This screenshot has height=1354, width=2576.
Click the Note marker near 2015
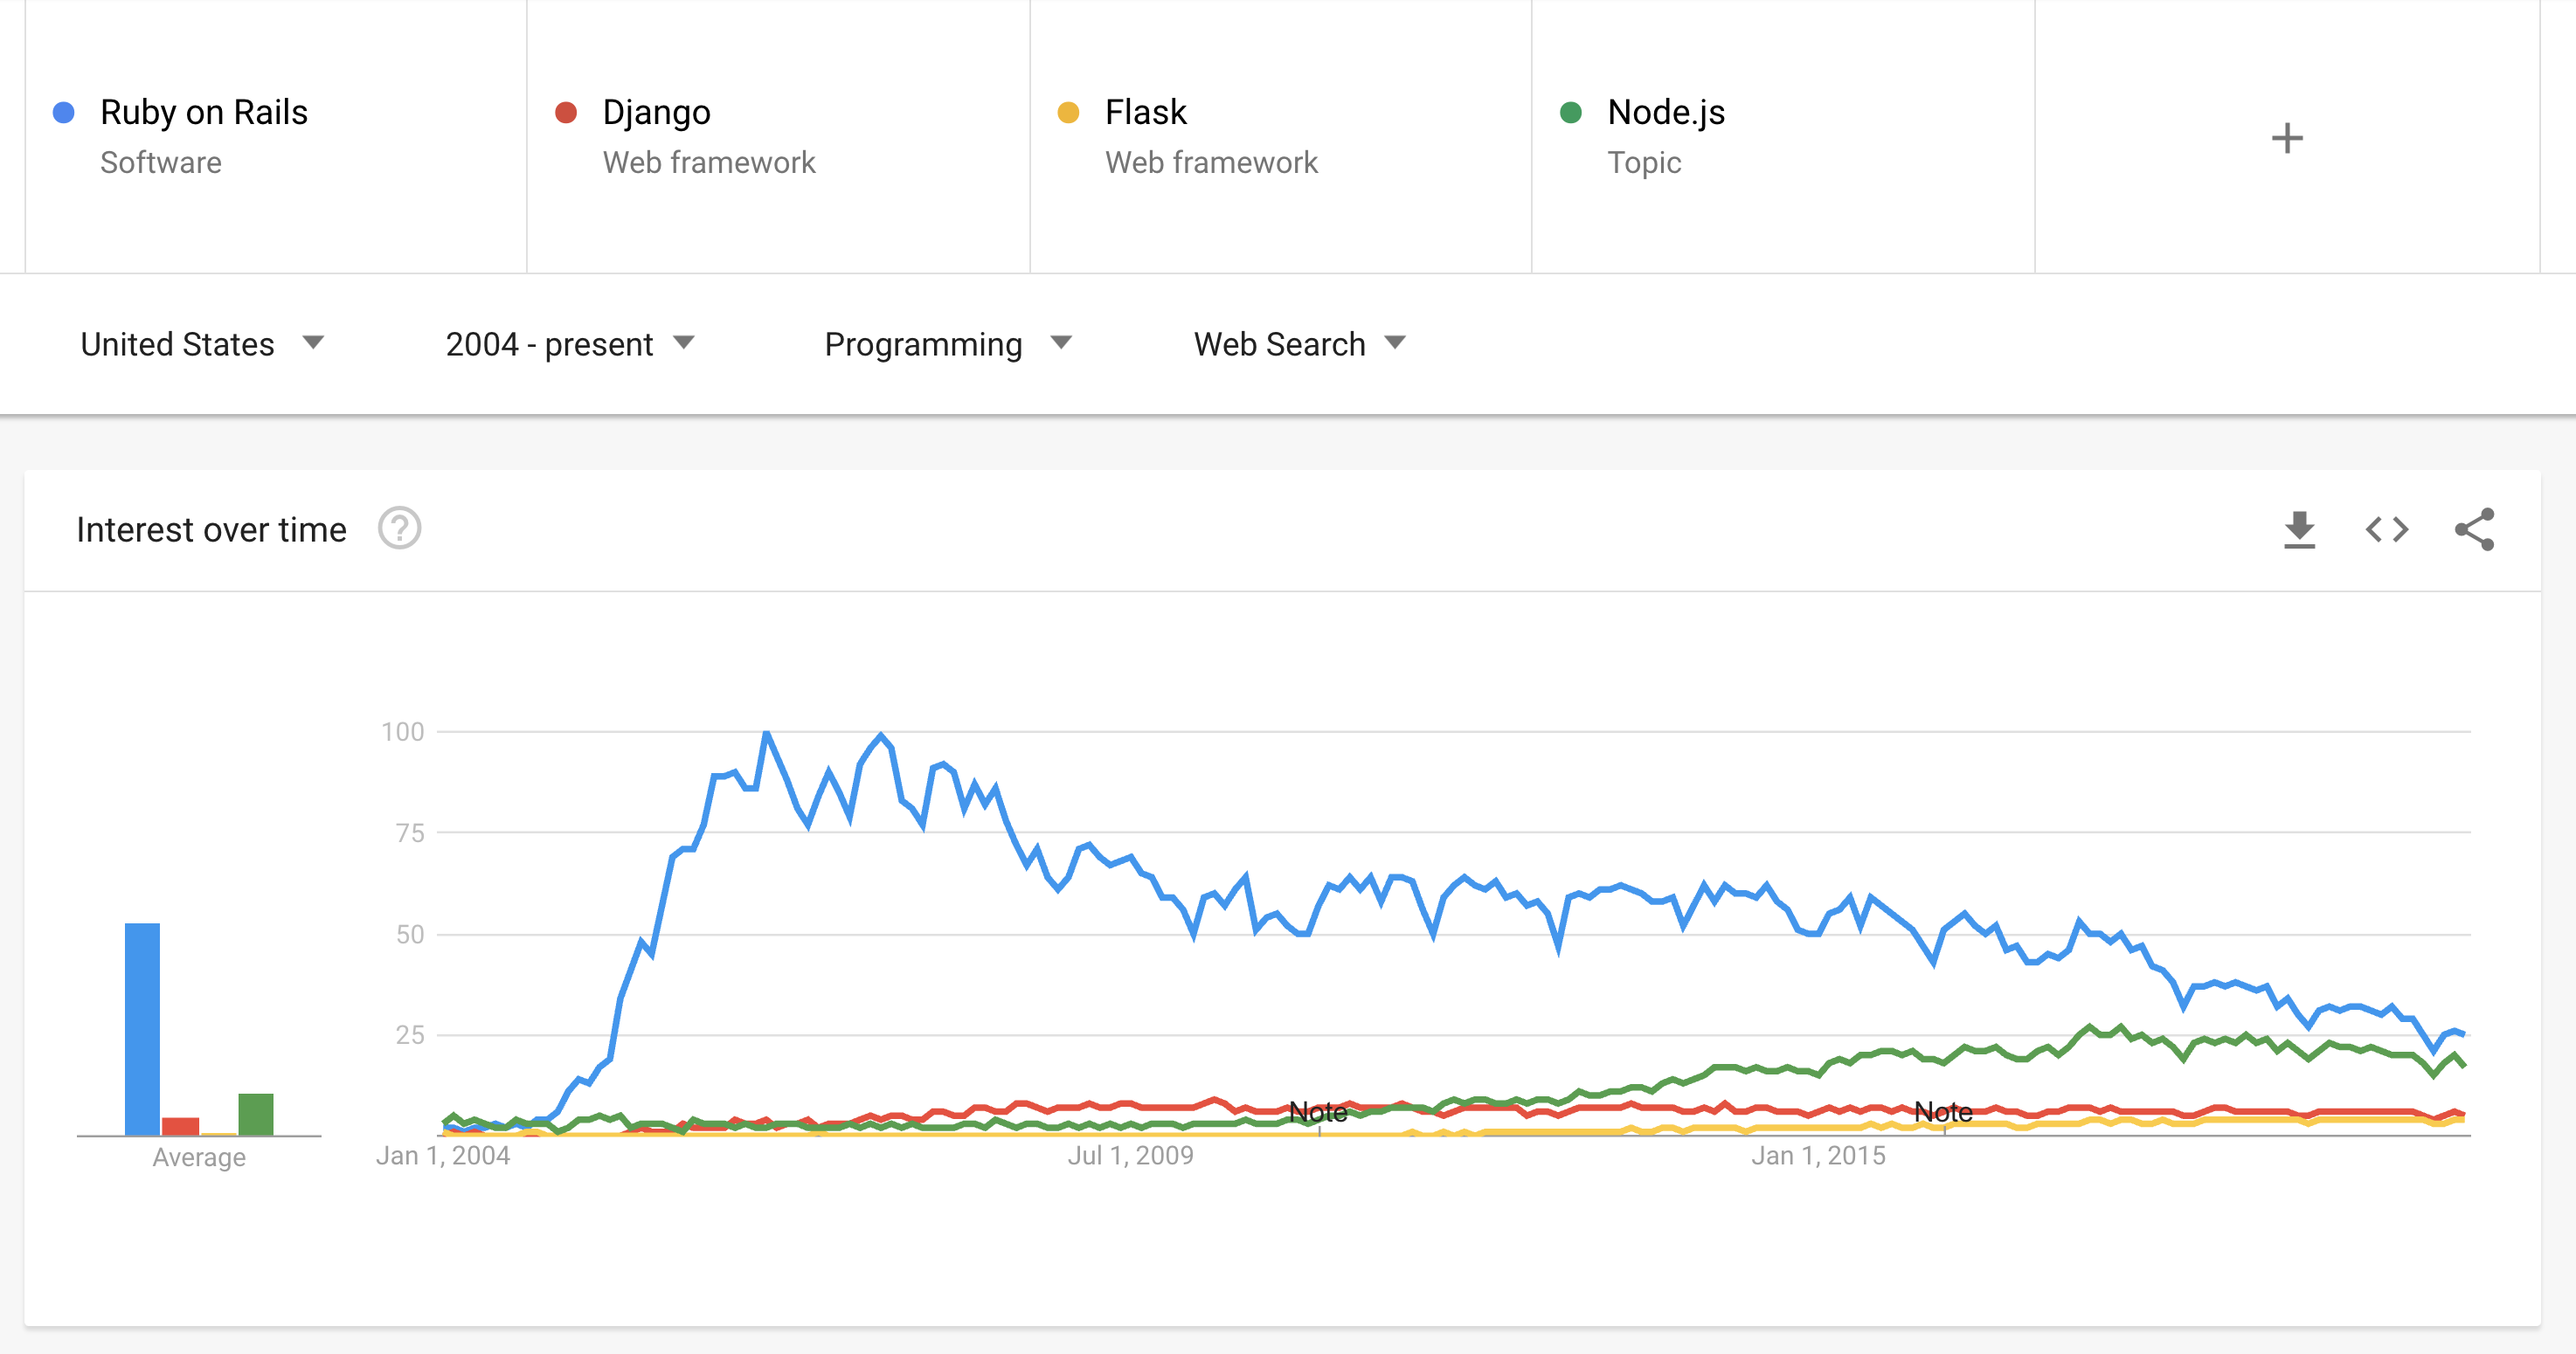[1943, 1112]
